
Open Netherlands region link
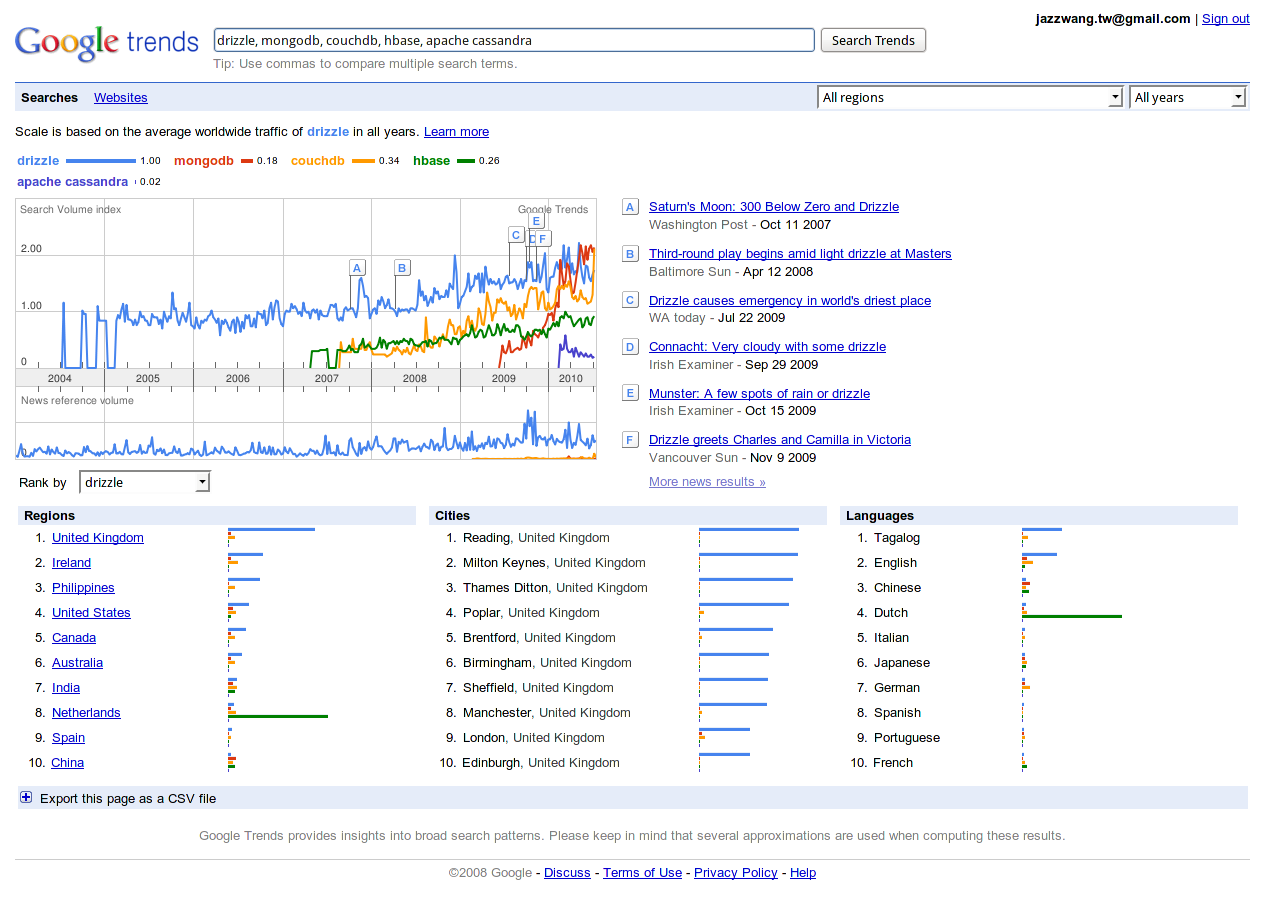click(86, 713)
